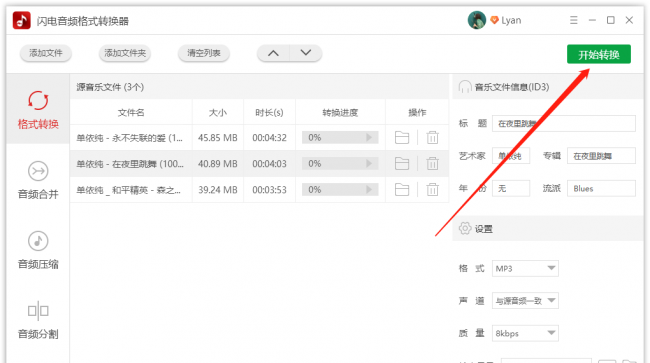Image resolution: width=650 pixels, height=363 pixels.
Task: Click the 闪电音频格式转换器 title text
Action: 82,21
